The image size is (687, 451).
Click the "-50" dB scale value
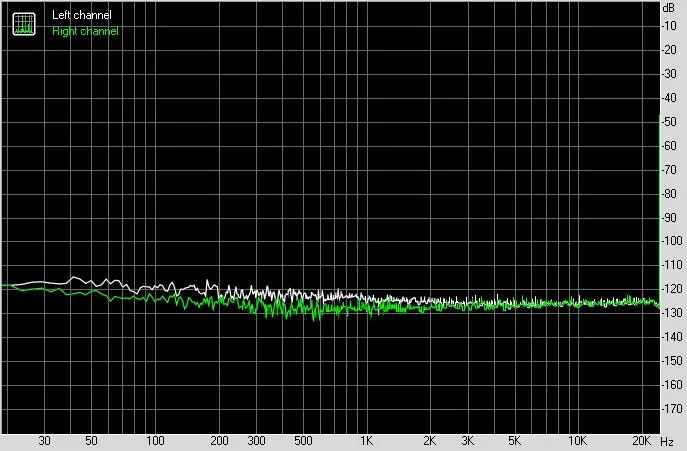[669, 121]
